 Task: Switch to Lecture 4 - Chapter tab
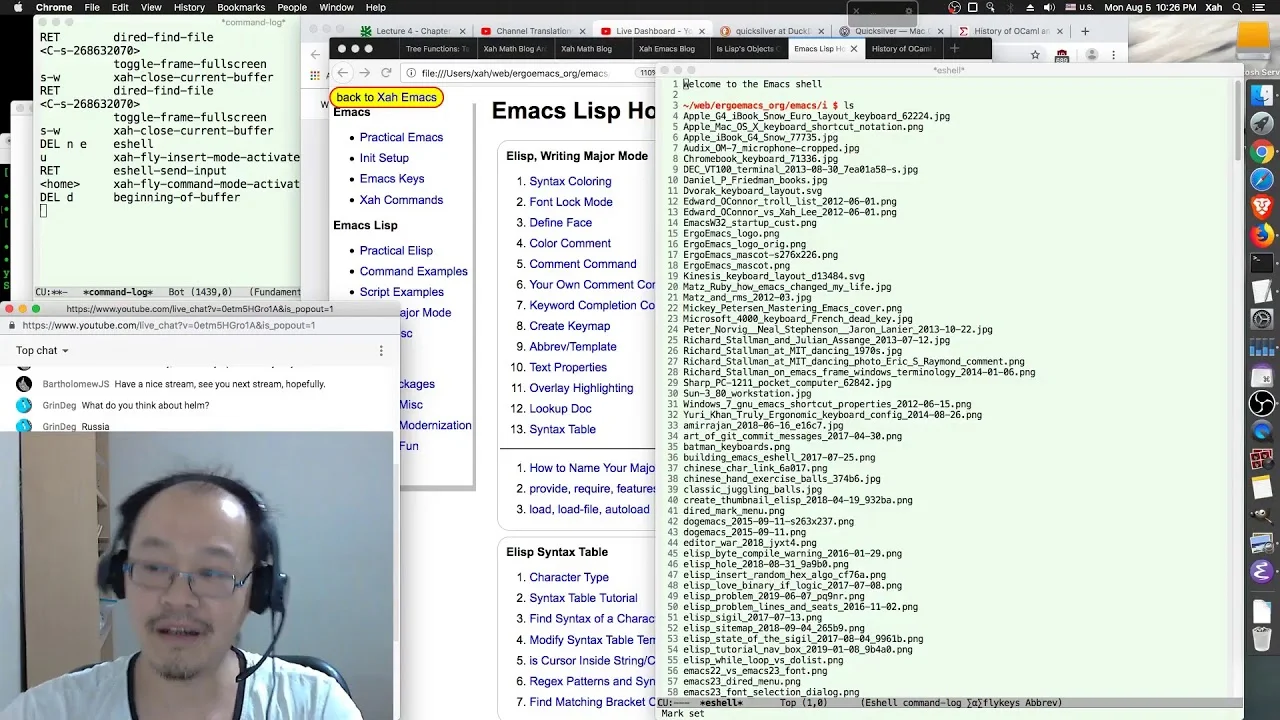click(413, 31)
